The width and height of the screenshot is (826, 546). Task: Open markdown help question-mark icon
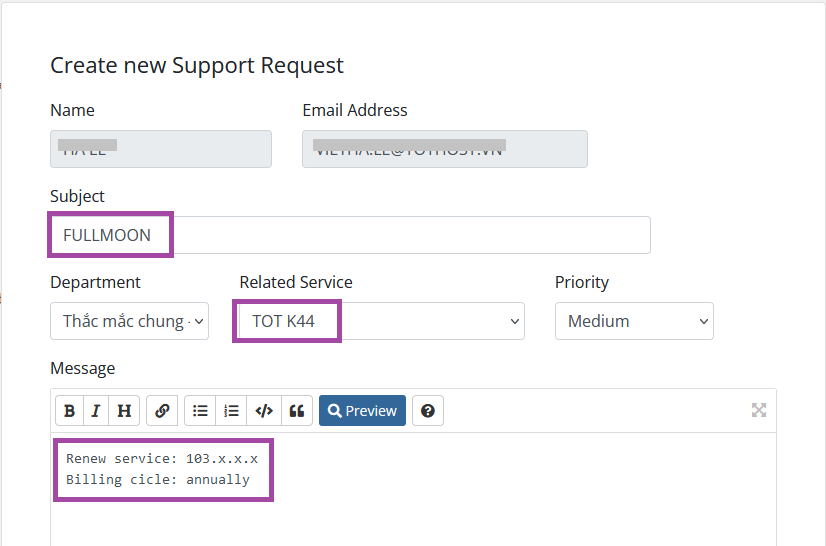click(x=428, y=411)
